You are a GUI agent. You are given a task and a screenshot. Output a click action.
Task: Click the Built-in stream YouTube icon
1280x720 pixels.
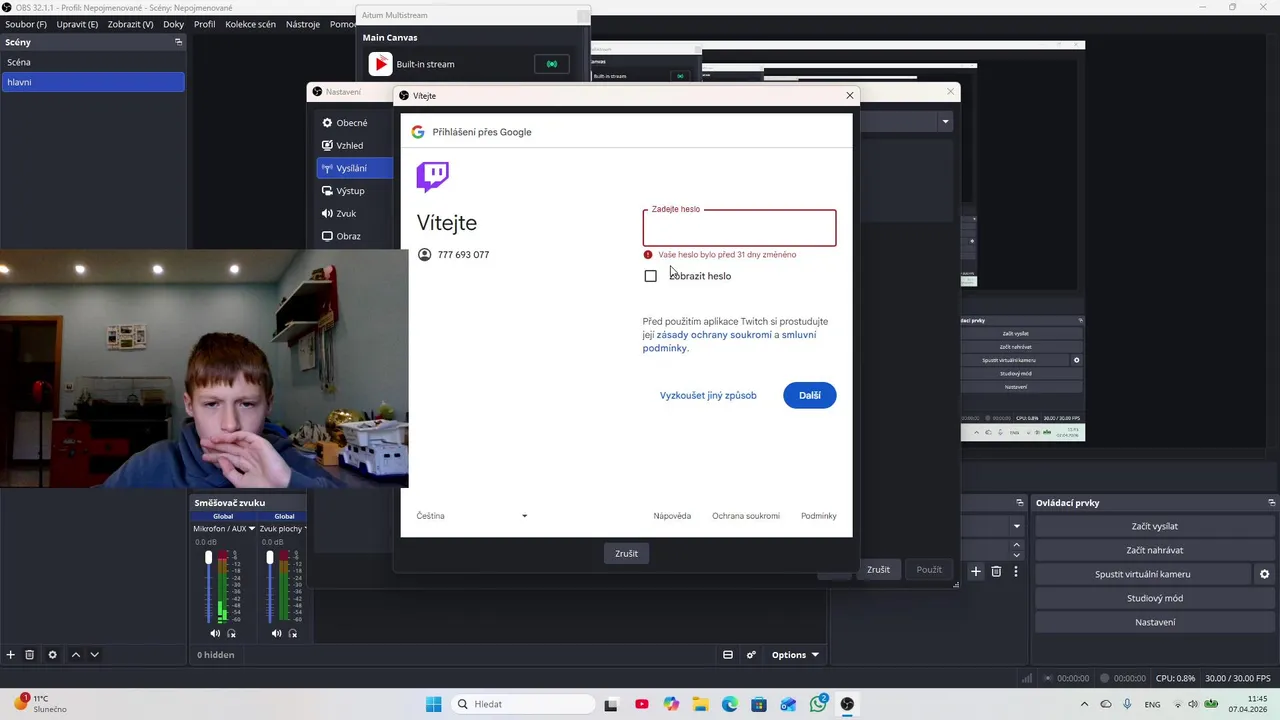click(380, 64)
